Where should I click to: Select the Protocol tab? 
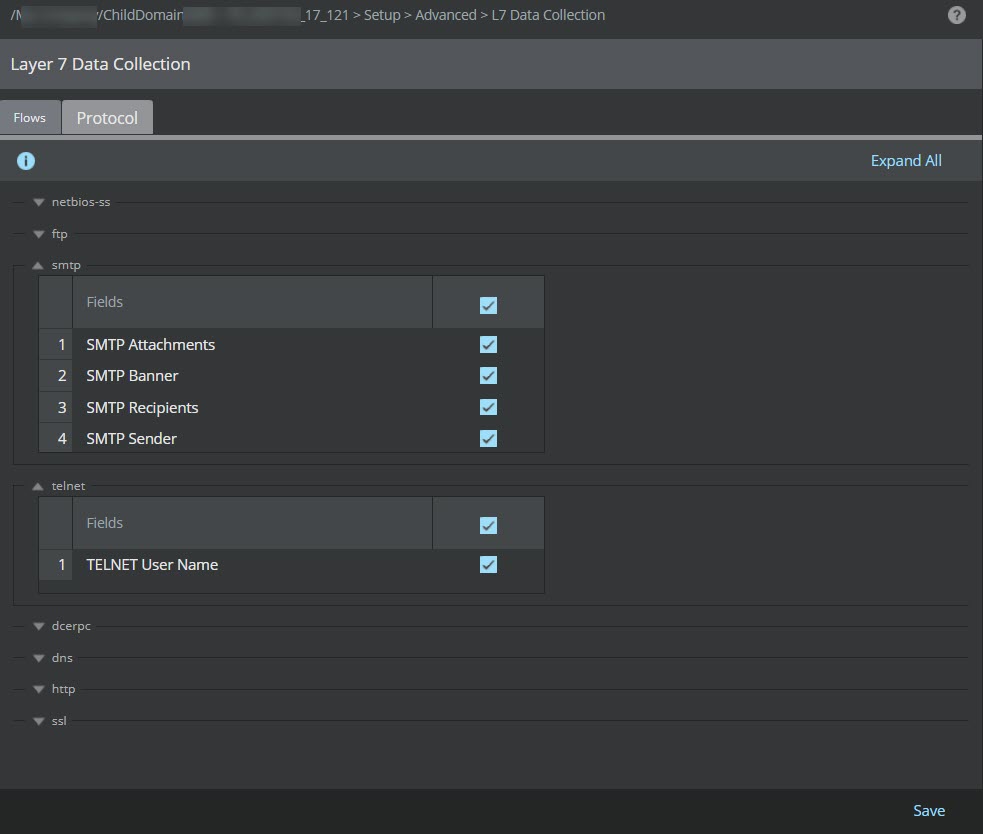pyautogui.click(x=107, y=117)
